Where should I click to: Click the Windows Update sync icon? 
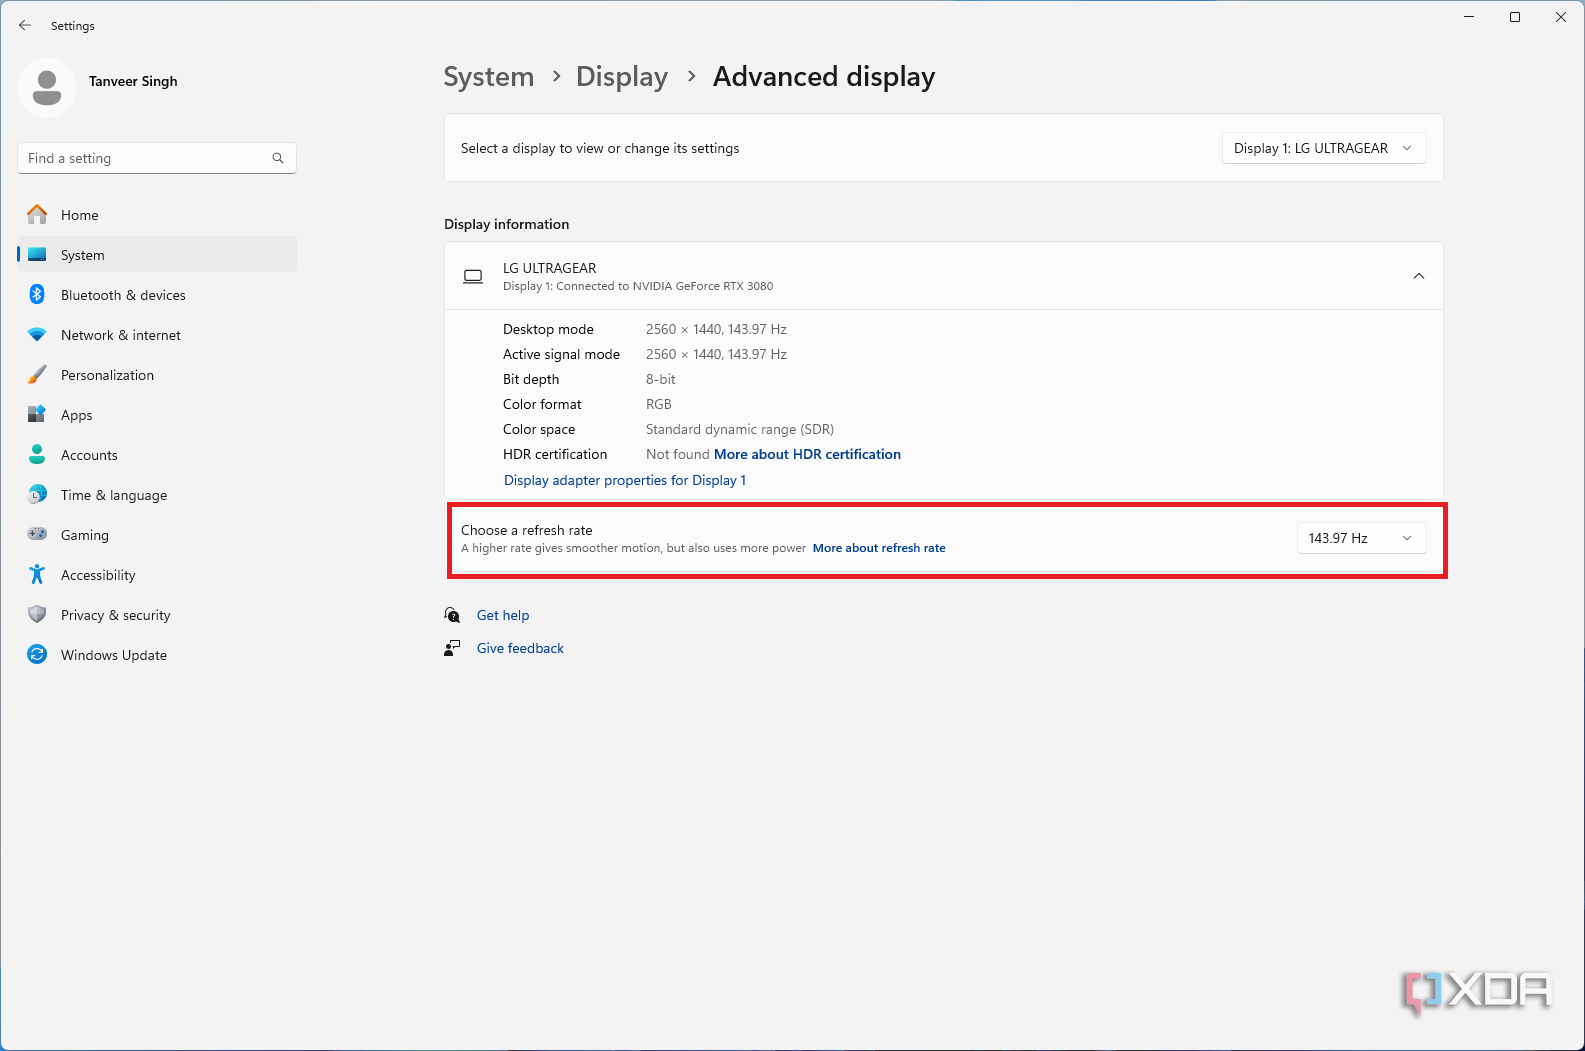pos(37,654)
